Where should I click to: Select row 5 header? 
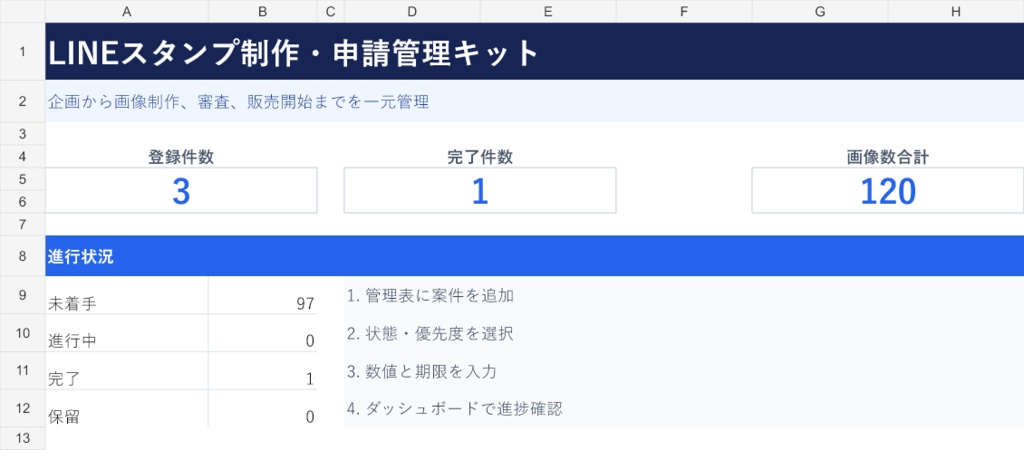(23, 180)
